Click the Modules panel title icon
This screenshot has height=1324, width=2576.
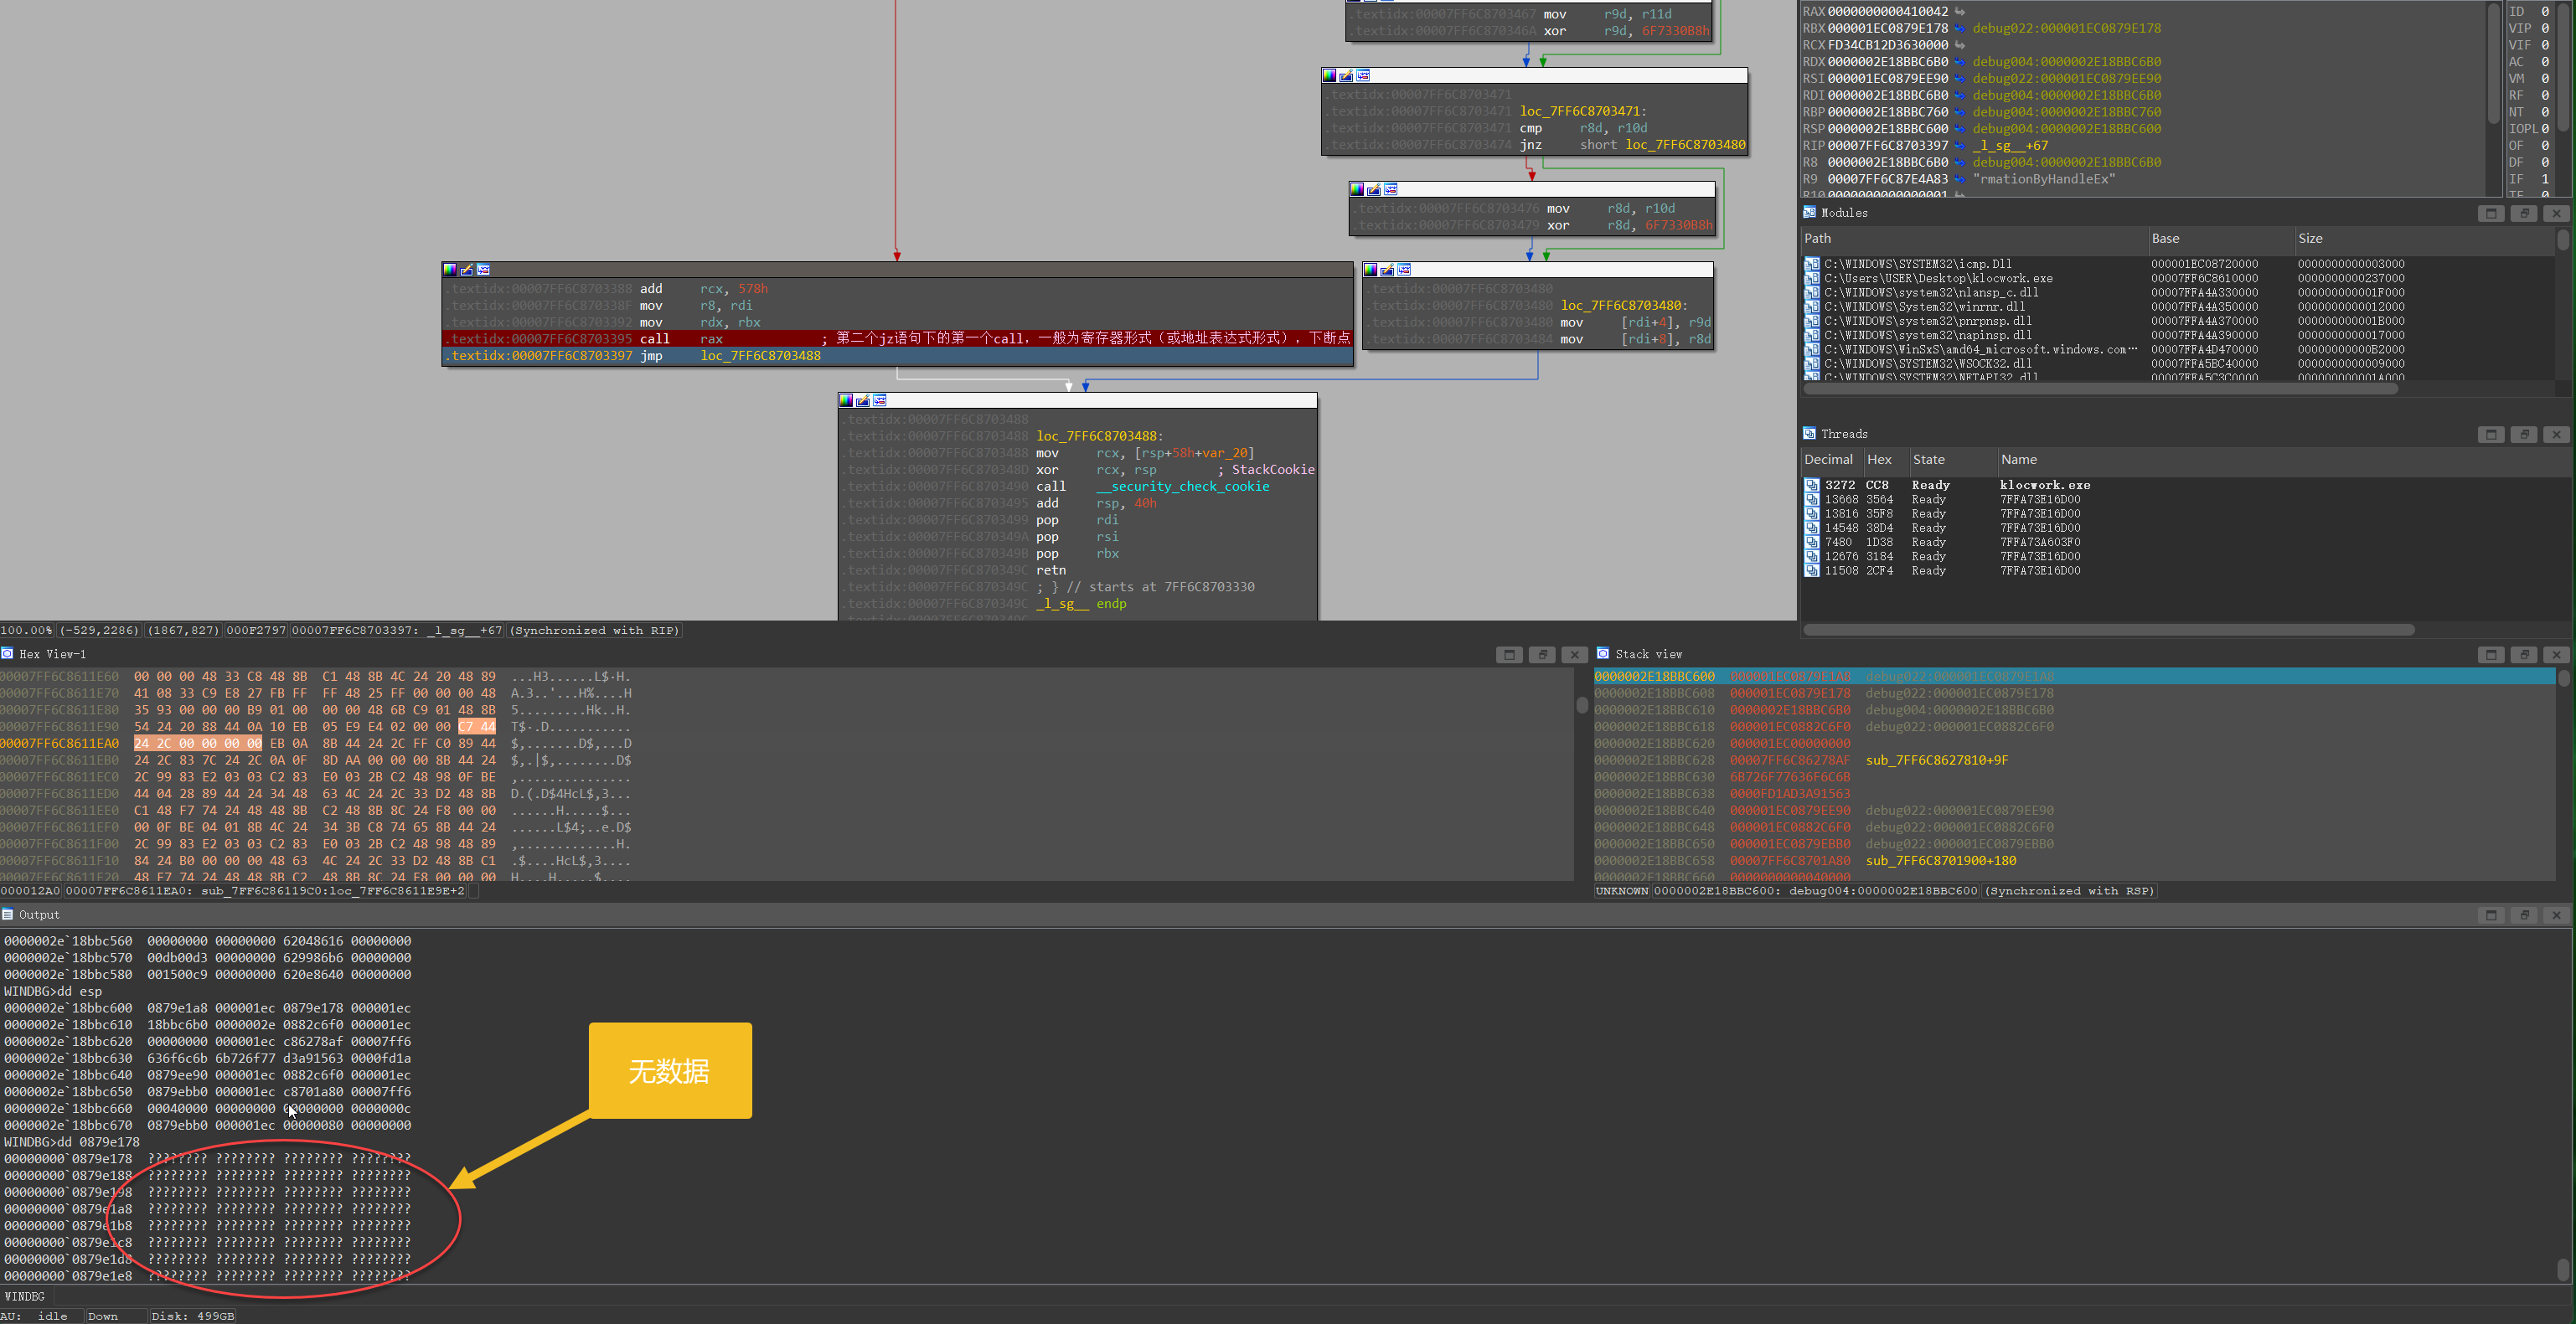[1809, 213]
